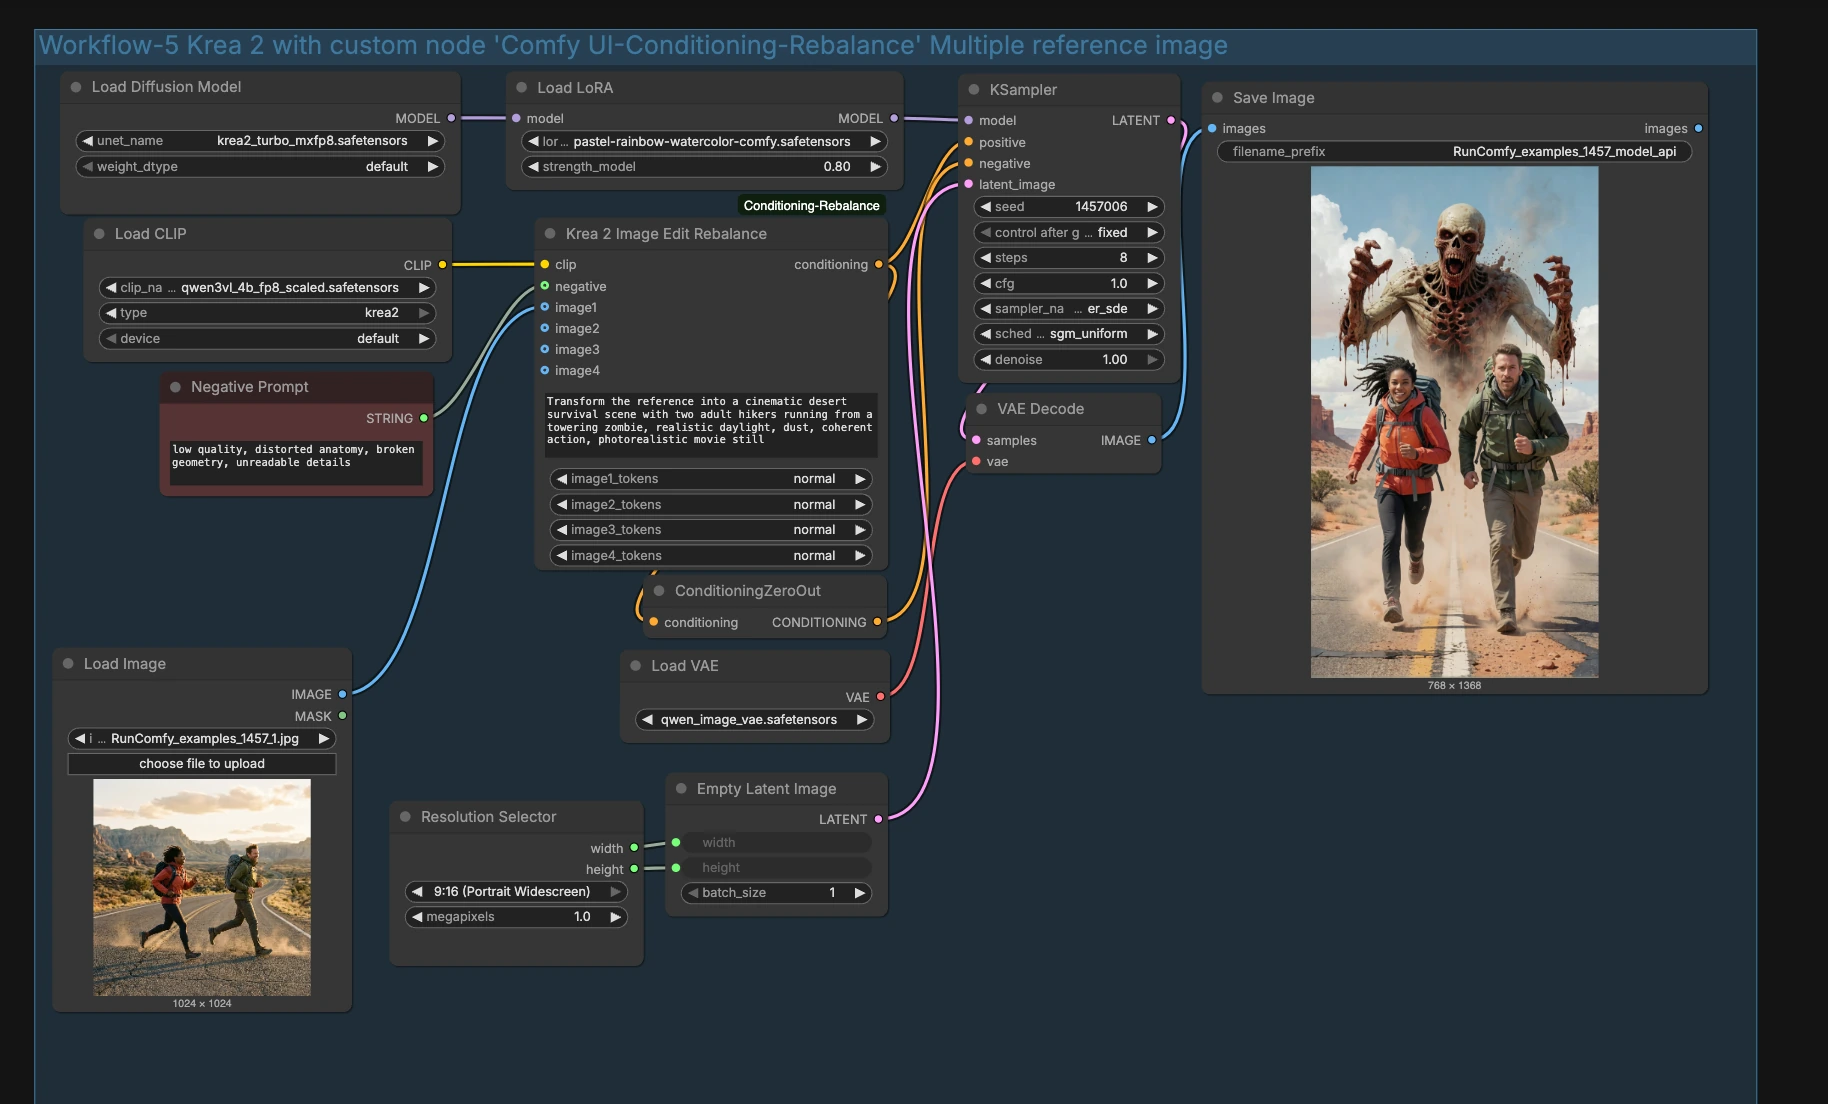Increase strength_model with right arrow
This screenshot has height=1104, width=1828.
point(875,167)
